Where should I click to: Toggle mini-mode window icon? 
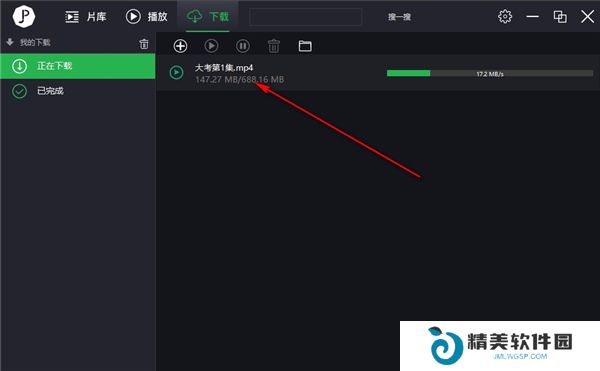click(x=560, y=16)
